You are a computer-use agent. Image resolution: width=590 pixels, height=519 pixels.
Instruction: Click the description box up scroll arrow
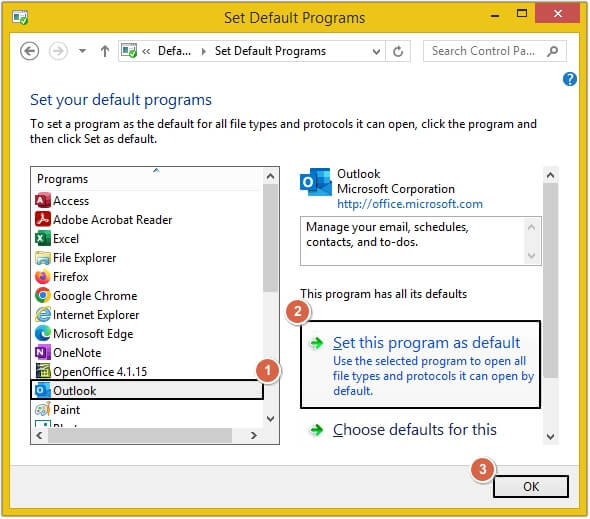pos(531,227)
